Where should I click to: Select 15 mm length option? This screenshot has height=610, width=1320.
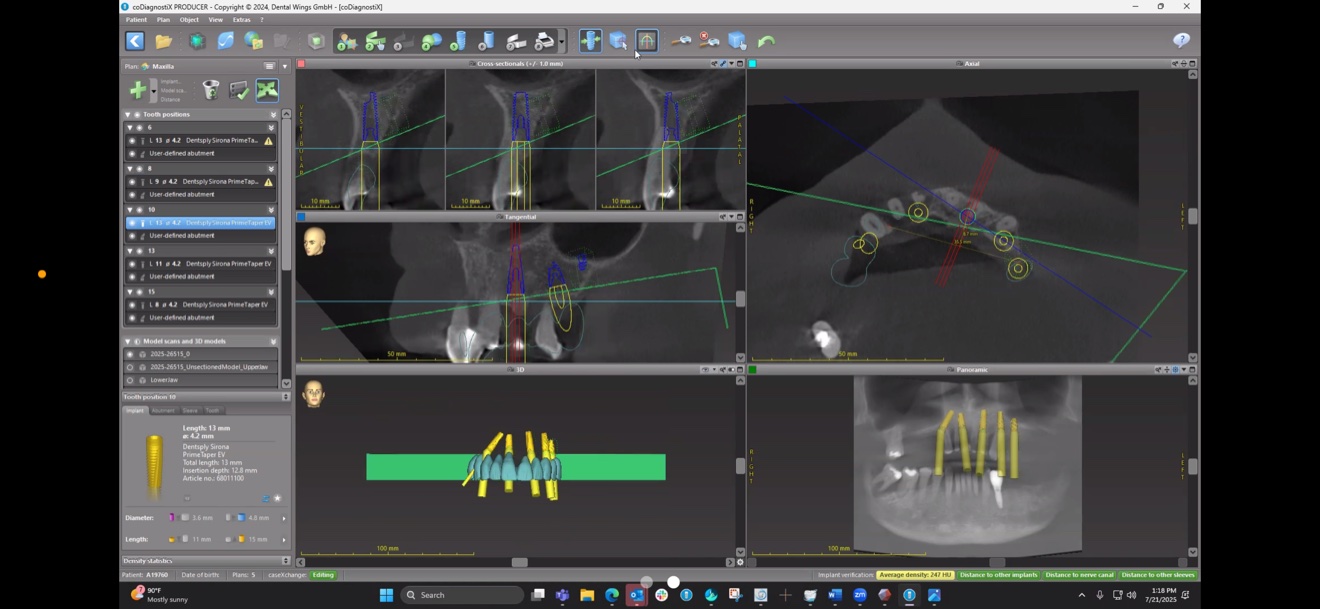pos(249,540)
